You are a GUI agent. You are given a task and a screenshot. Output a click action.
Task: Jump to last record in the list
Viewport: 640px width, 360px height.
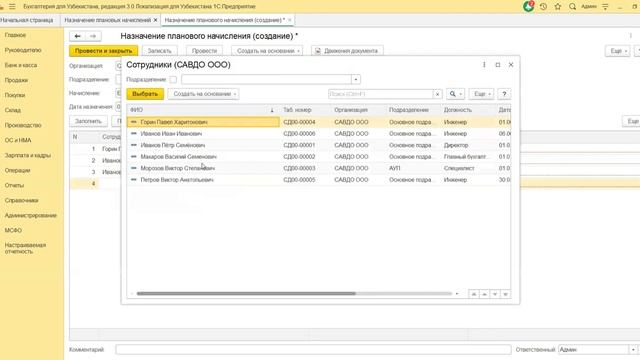[505, 294]
